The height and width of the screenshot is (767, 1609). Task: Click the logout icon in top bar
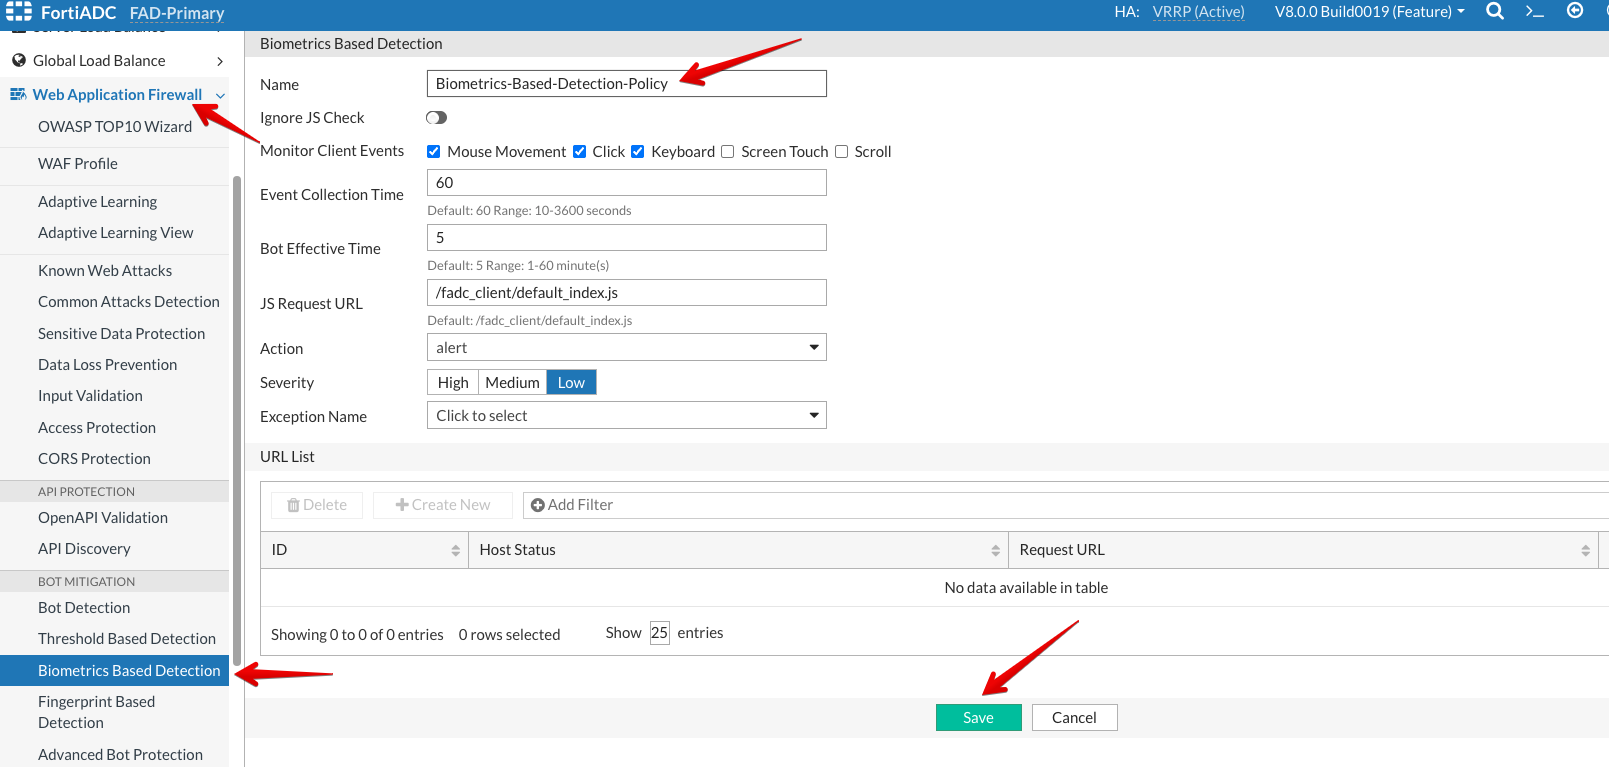point(1575,11)
